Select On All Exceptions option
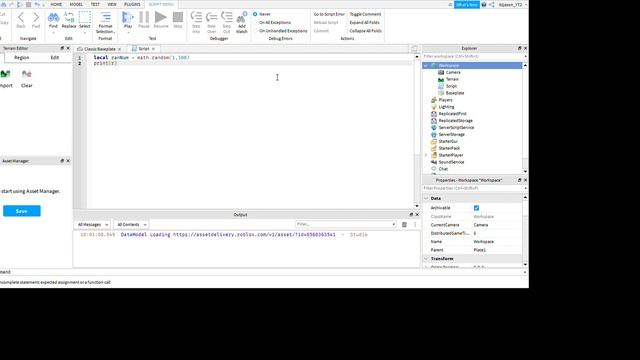This screenshot has width=640, height=360. click(x=272, y=22)
